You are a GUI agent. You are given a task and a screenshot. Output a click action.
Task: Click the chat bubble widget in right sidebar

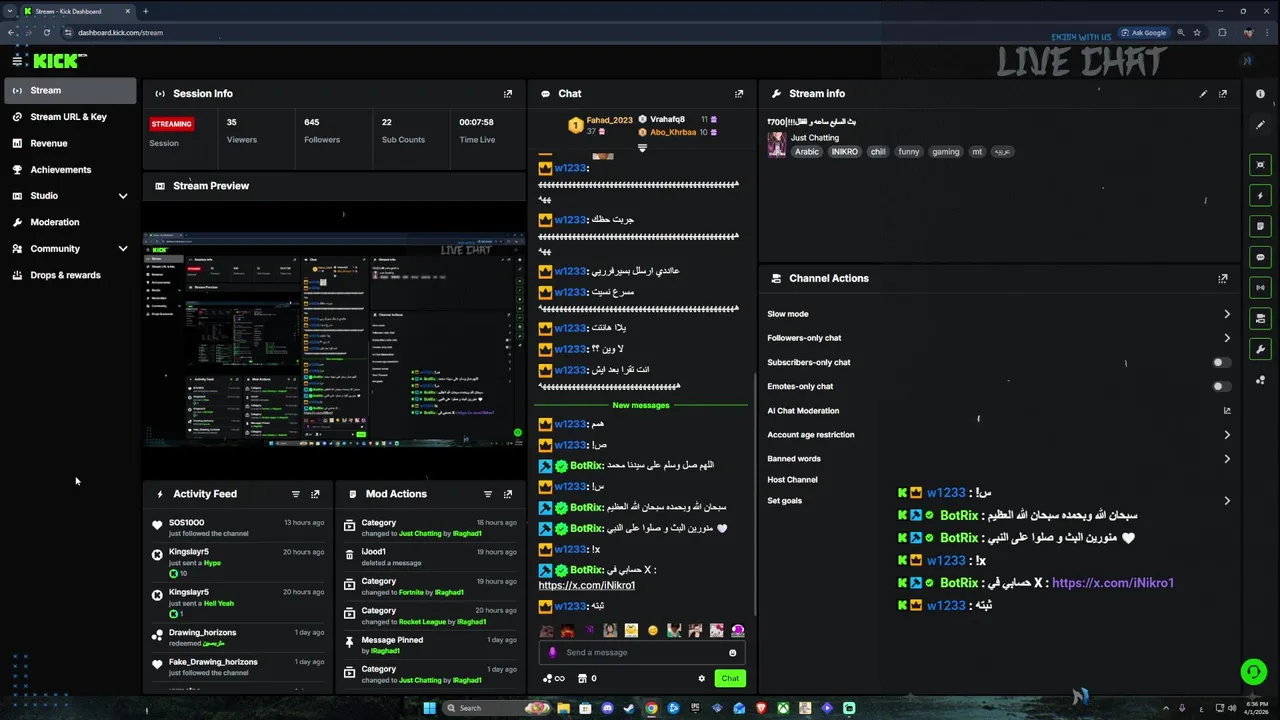(x=1260, y=257)
